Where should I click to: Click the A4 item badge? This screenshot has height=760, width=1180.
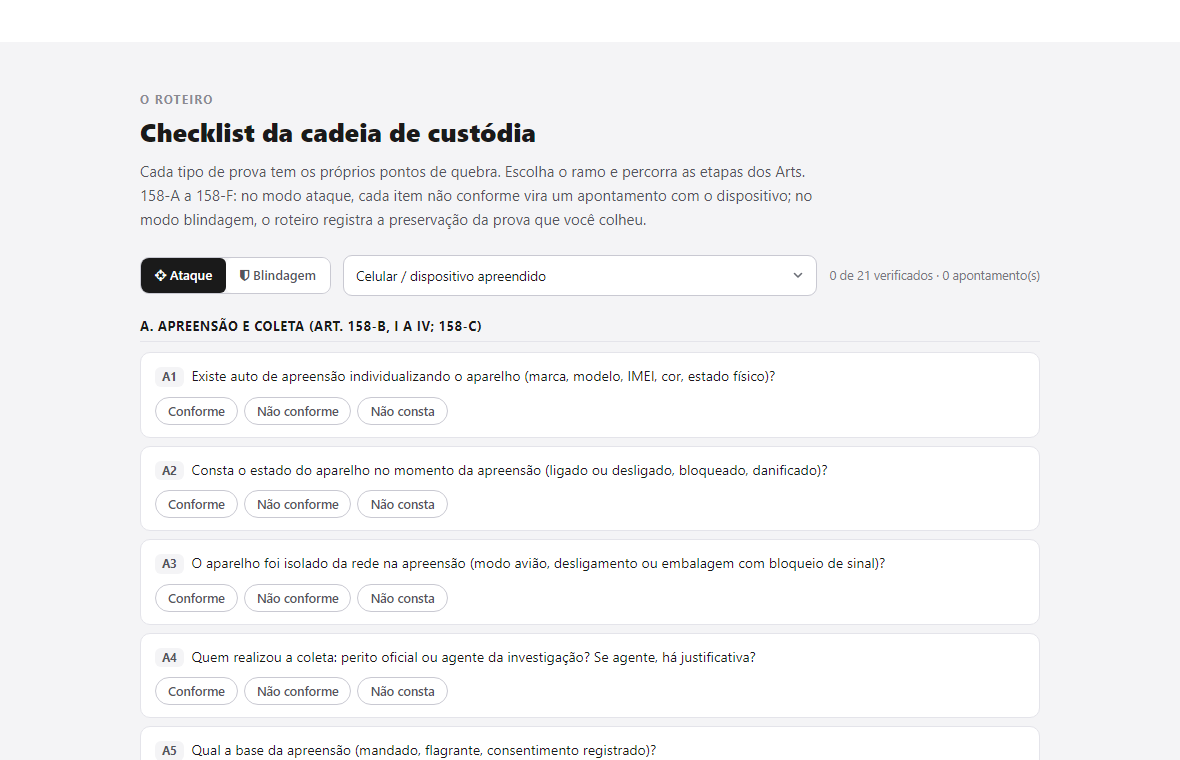pyautogui.click(x=169, y=658)
